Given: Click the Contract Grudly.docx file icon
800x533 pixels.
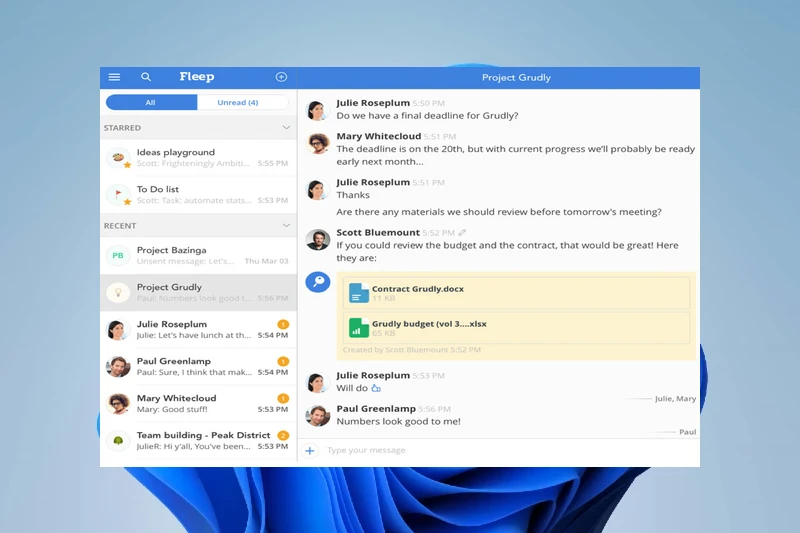Looking at the screenshot, I should 359,293.
